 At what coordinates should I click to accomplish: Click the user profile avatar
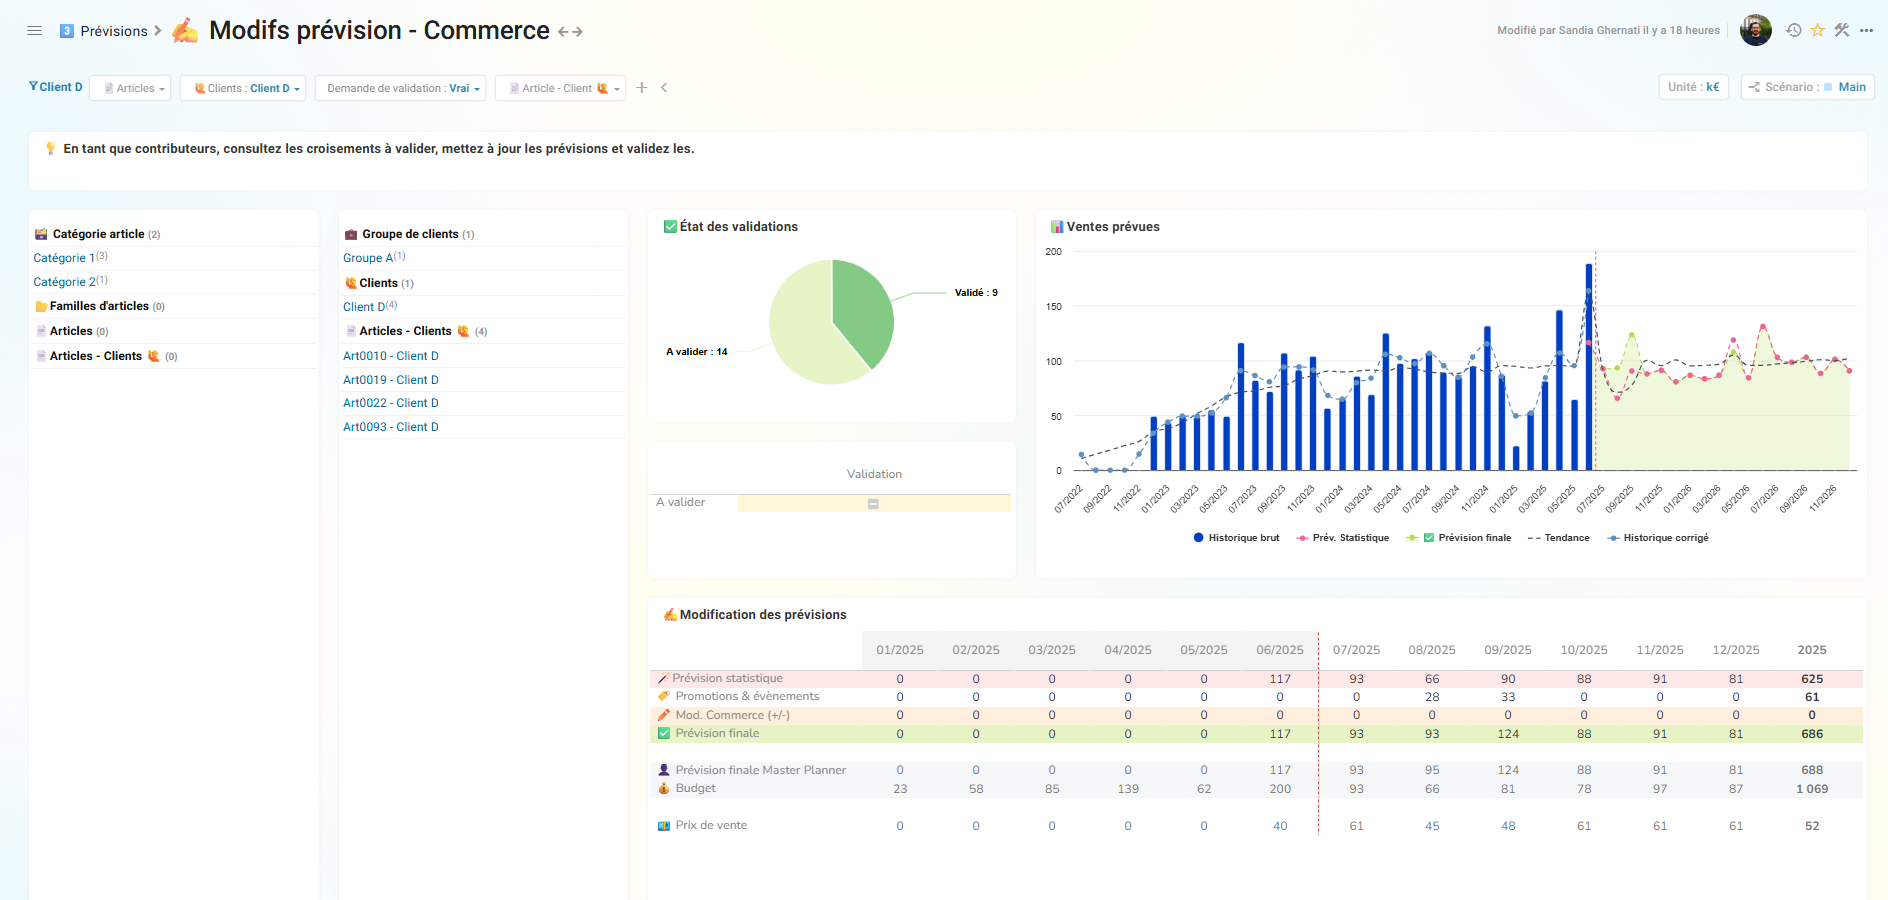point(1755,31)
